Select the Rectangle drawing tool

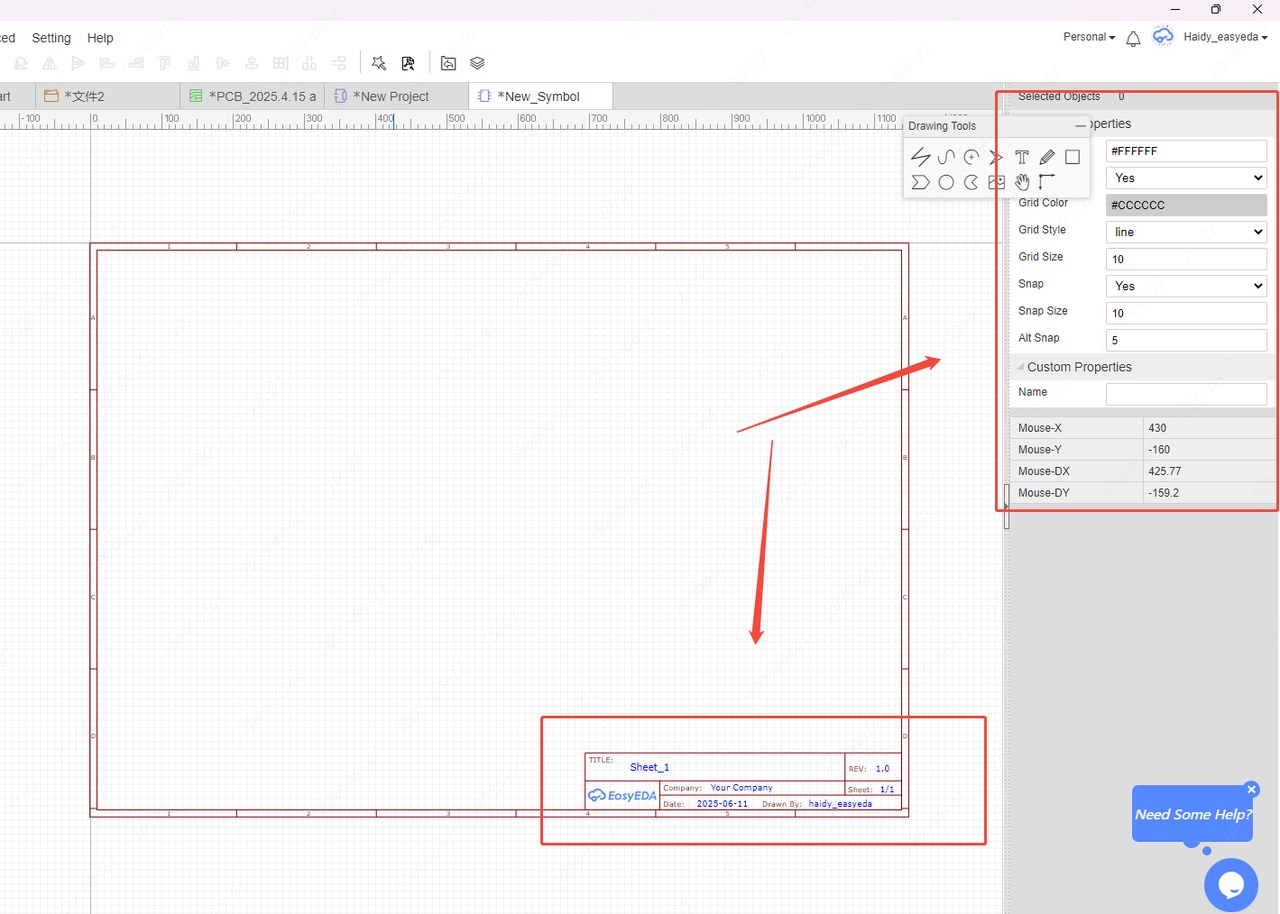[x=1072, y=157]
